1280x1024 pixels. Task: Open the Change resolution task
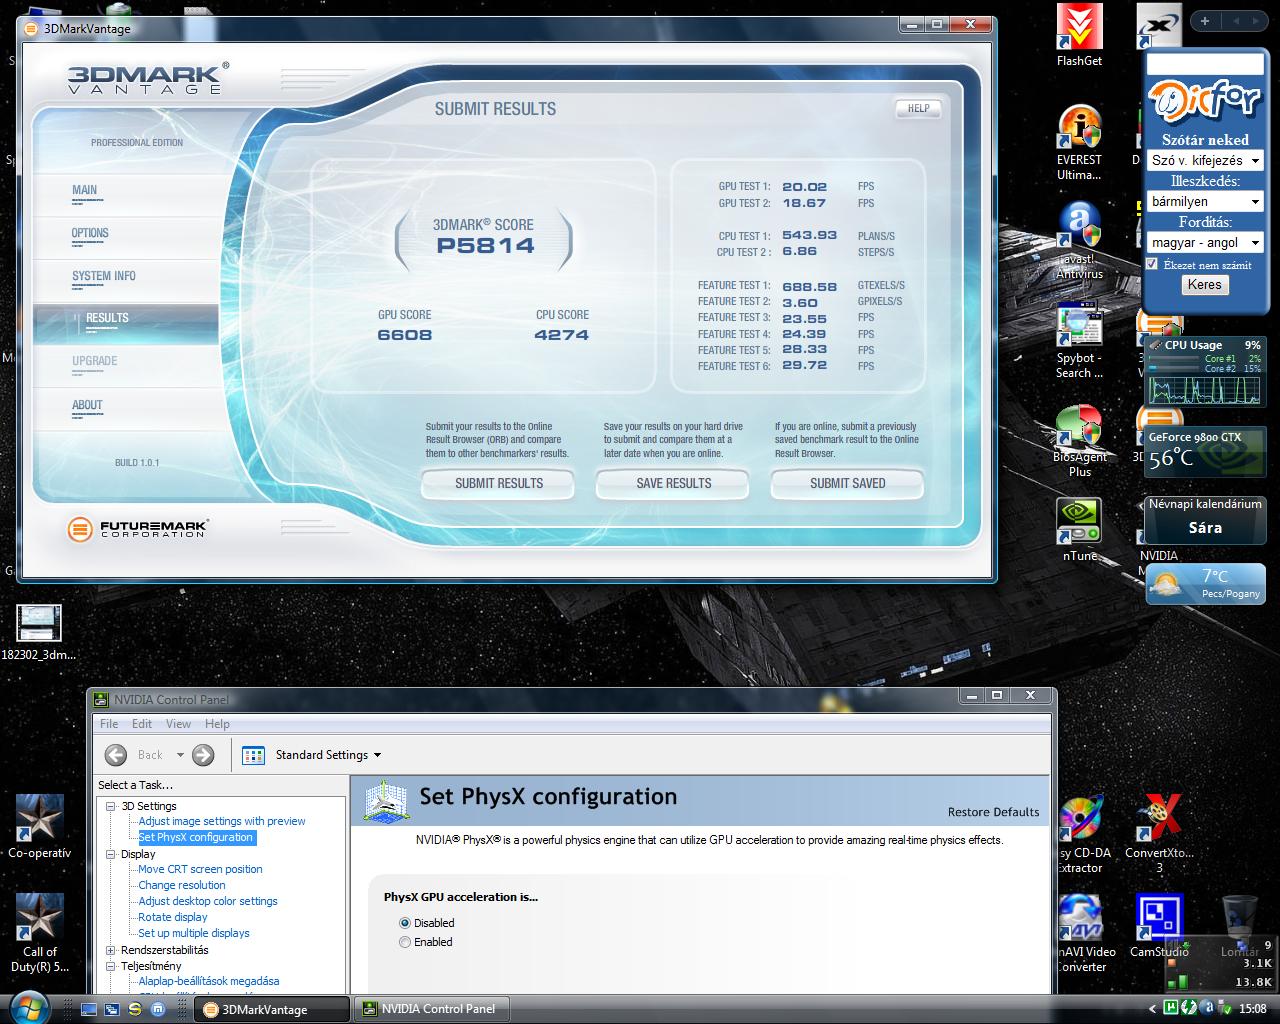pos(182,885)
